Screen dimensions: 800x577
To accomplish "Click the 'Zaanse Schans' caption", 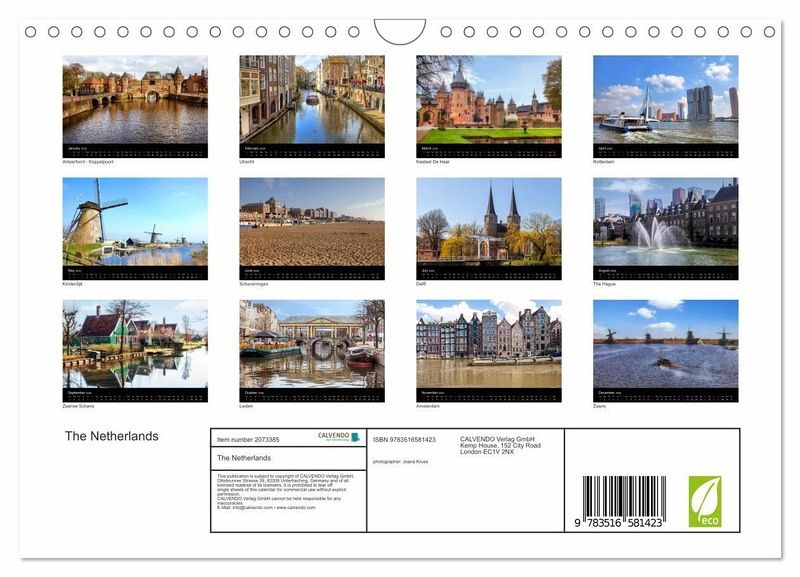I will [x=78, y=406].
